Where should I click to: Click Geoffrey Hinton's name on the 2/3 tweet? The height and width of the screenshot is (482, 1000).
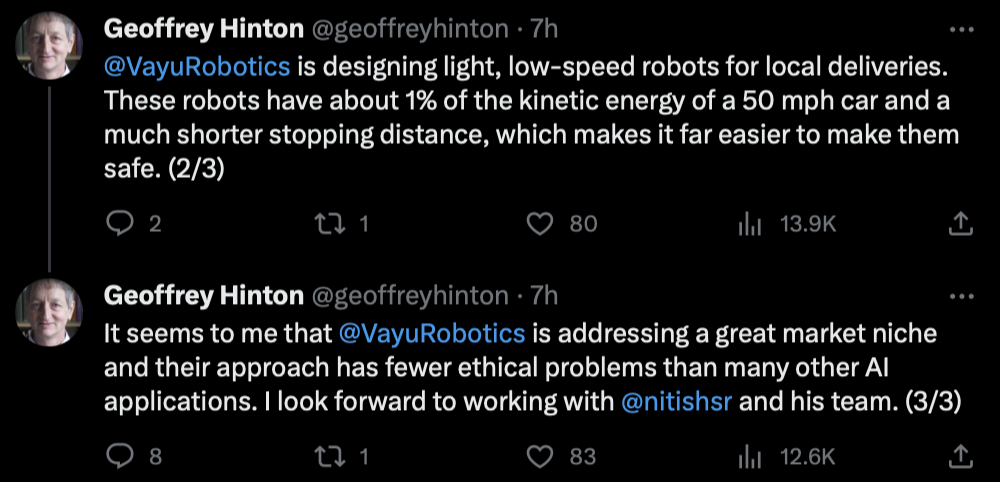click(x=203, y=30)
